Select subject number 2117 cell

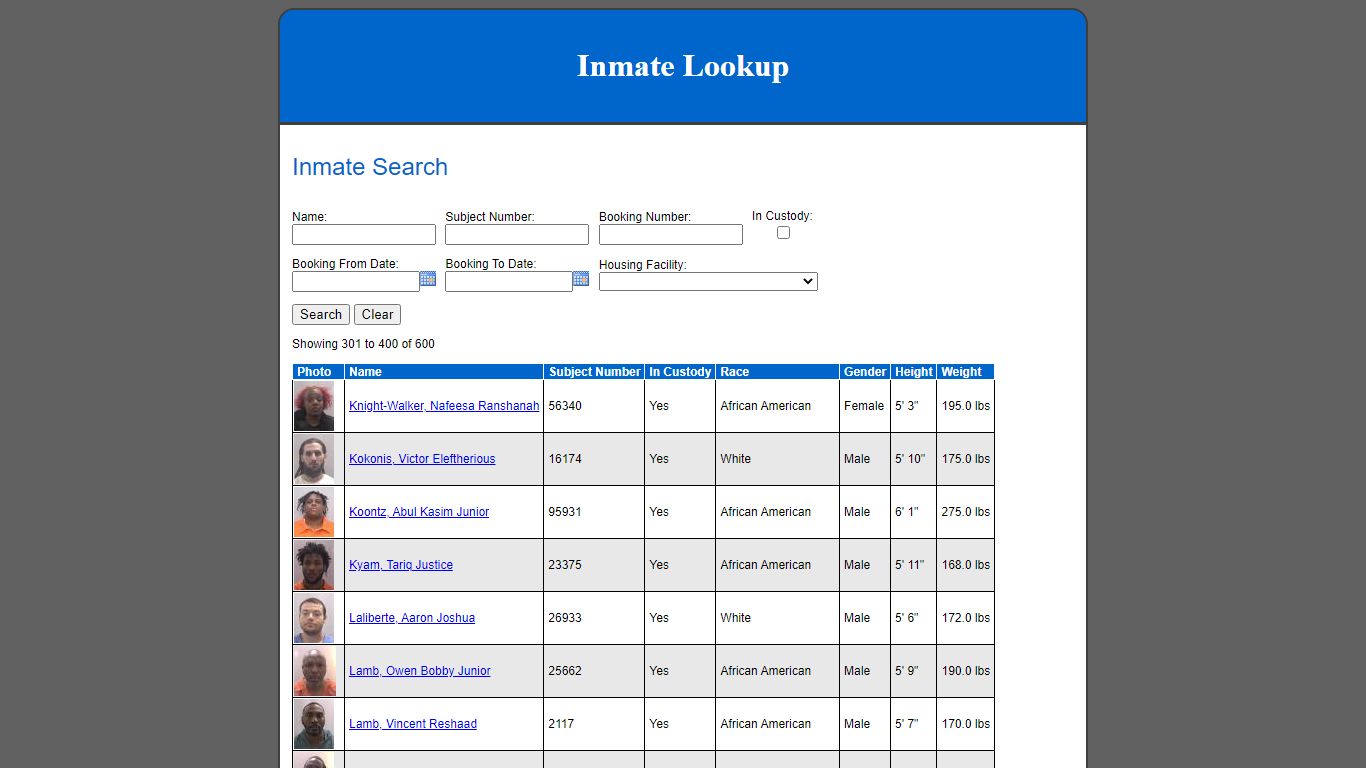click(594, 724)
